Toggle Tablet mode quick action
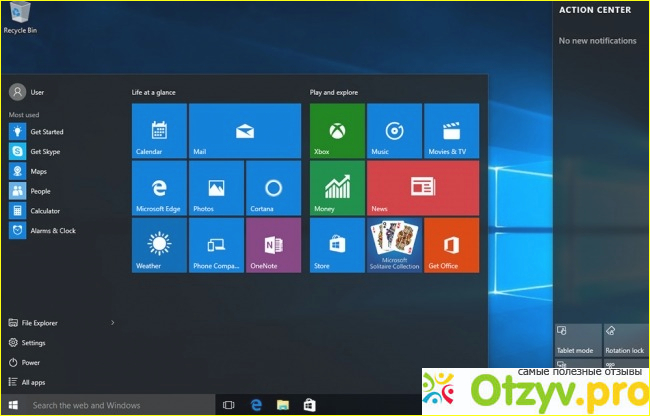 pos(577,340)
